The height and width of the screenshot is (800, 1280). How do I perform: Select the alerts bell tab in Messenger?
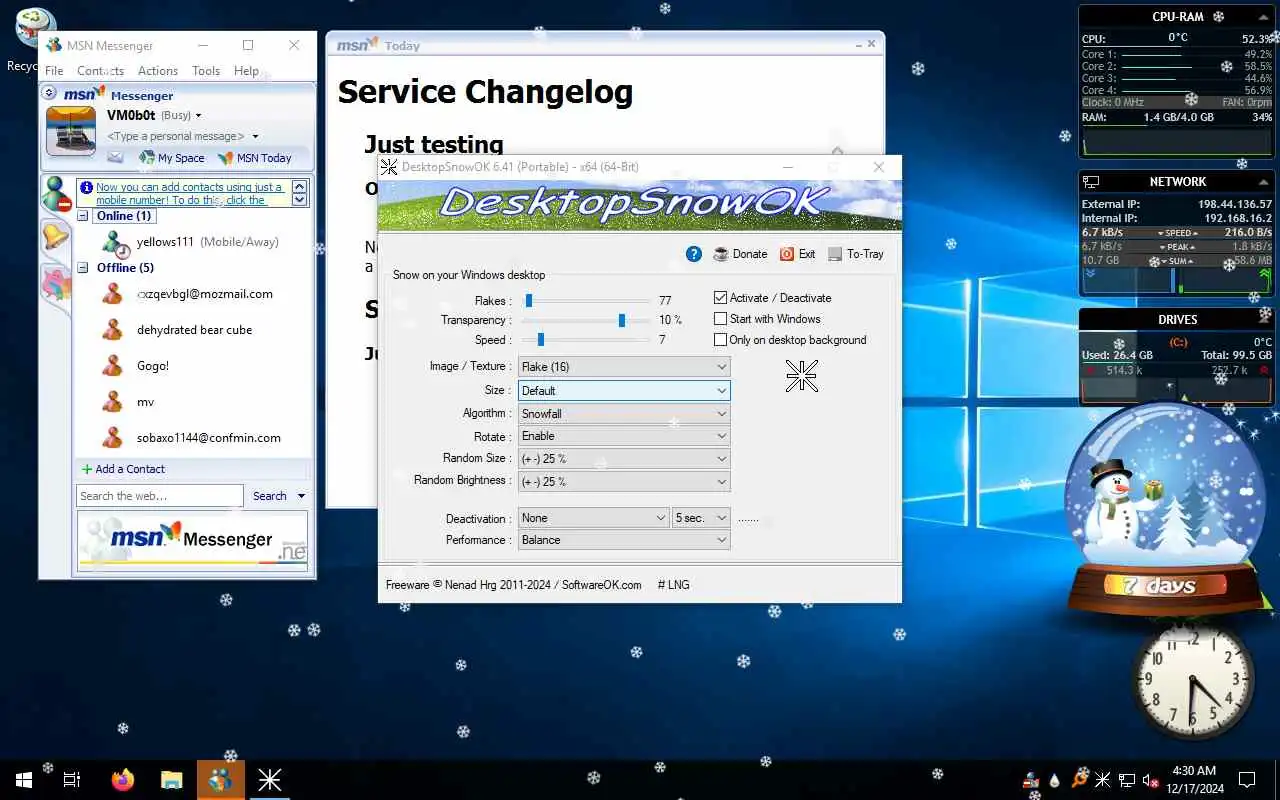pos(54,238)
